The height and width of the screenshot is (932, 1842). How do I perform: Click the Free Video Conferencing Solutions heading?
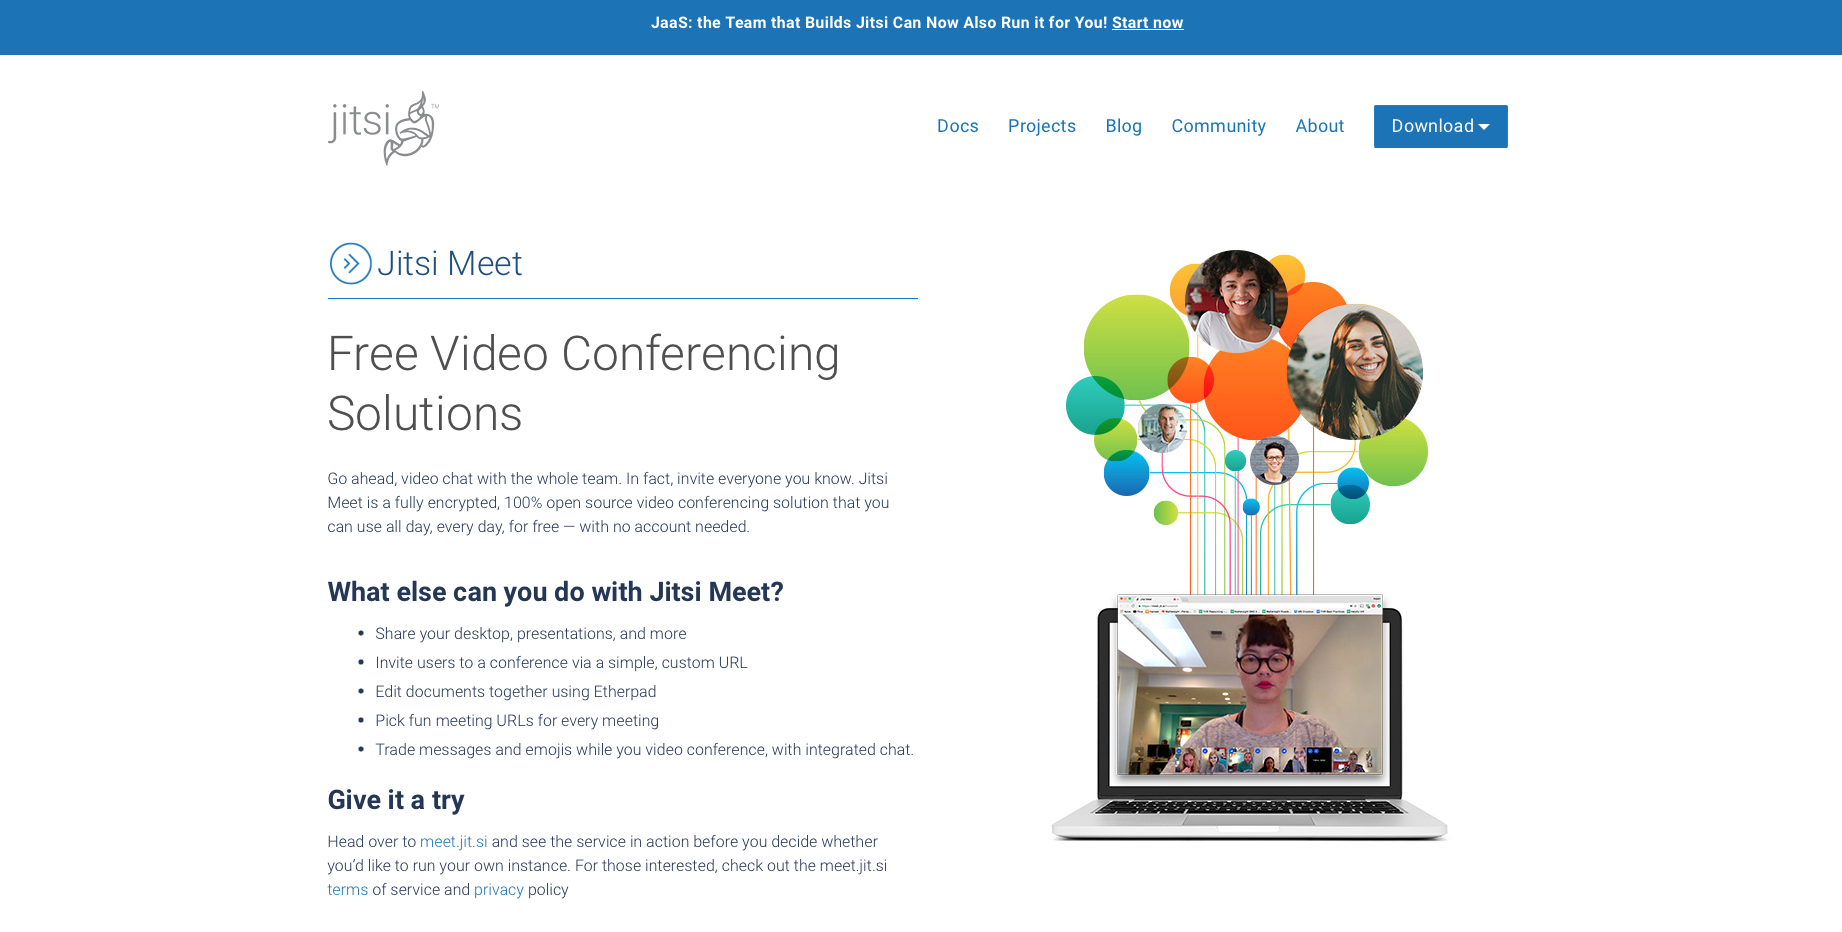583,384
